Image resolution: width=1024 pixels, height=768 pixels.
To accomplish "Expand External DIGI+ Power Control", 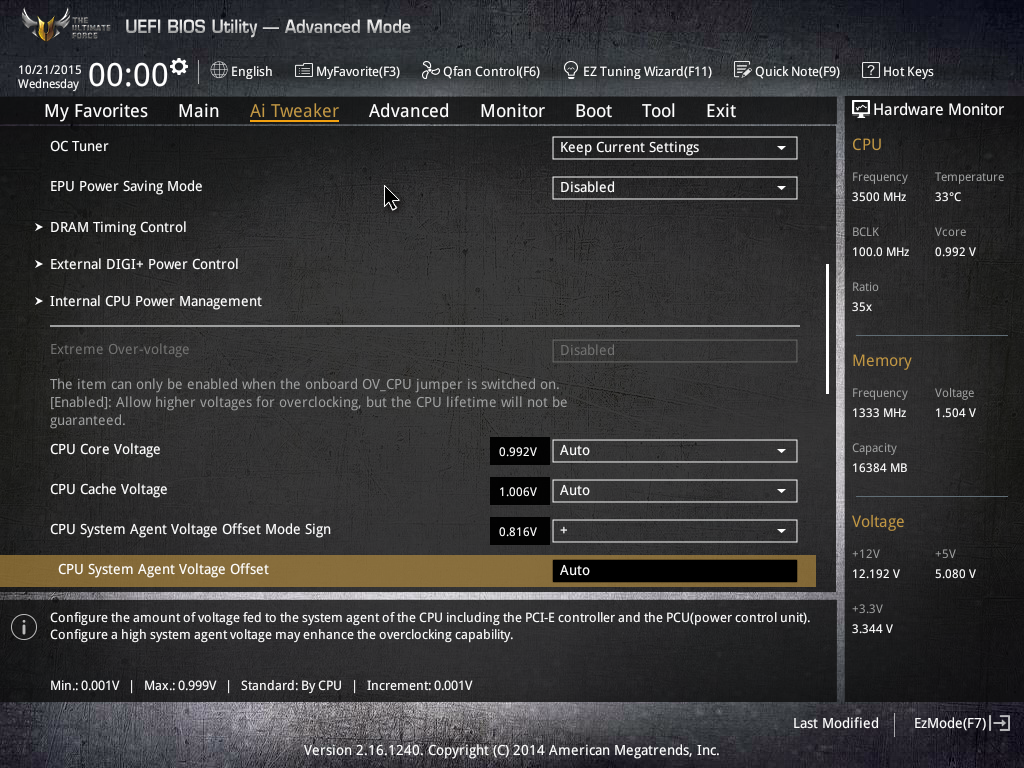I will point(144,264).
